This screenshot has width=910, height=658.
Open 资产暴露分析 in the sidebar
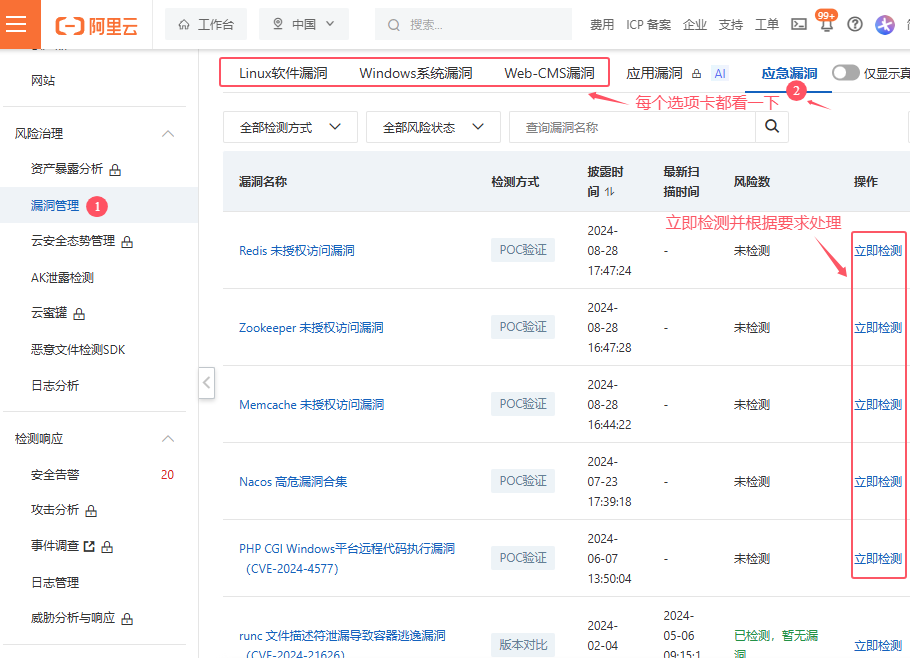pos(67,169)
